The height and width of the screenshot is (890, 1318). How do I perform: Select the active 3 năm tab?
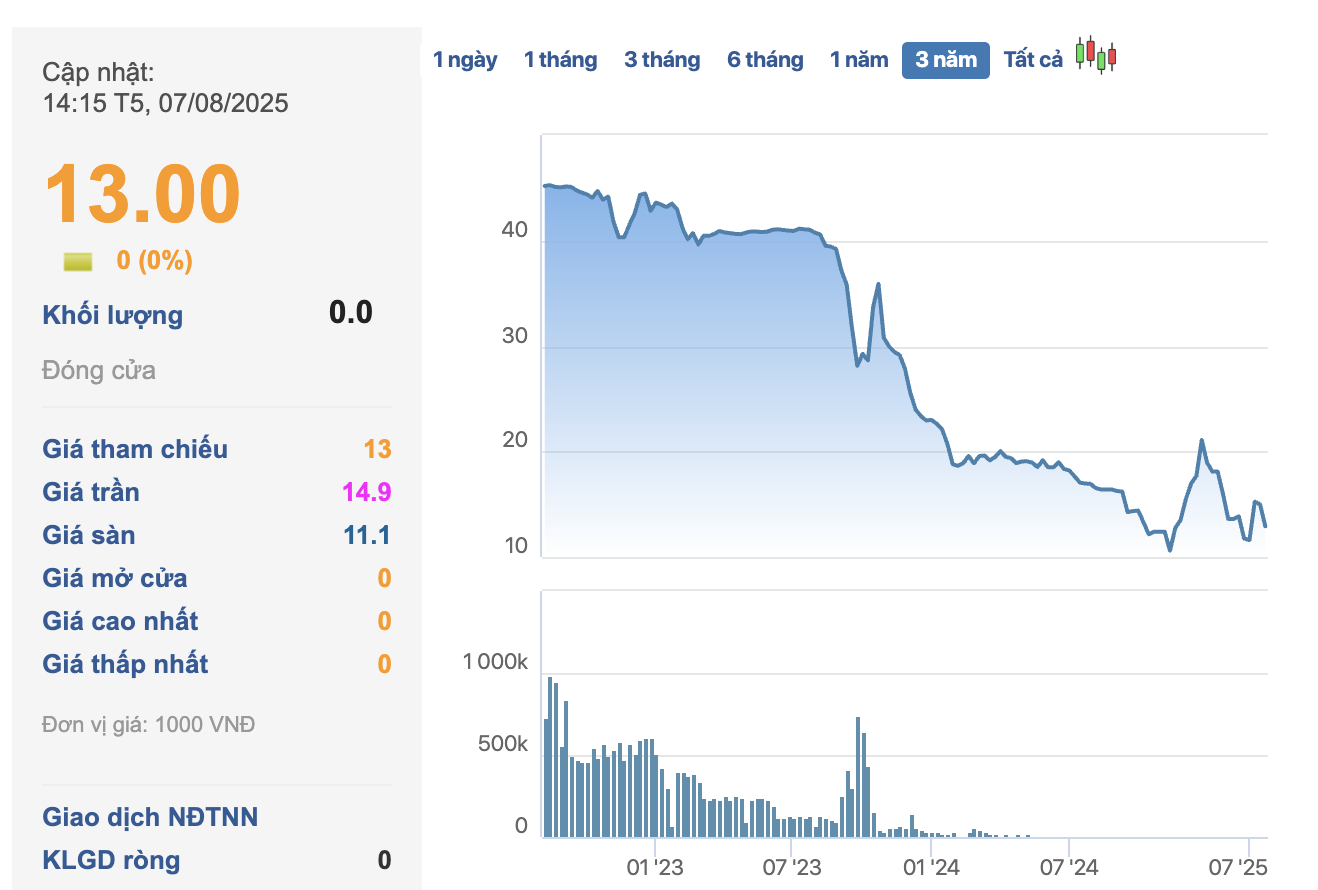click(946, 60)
